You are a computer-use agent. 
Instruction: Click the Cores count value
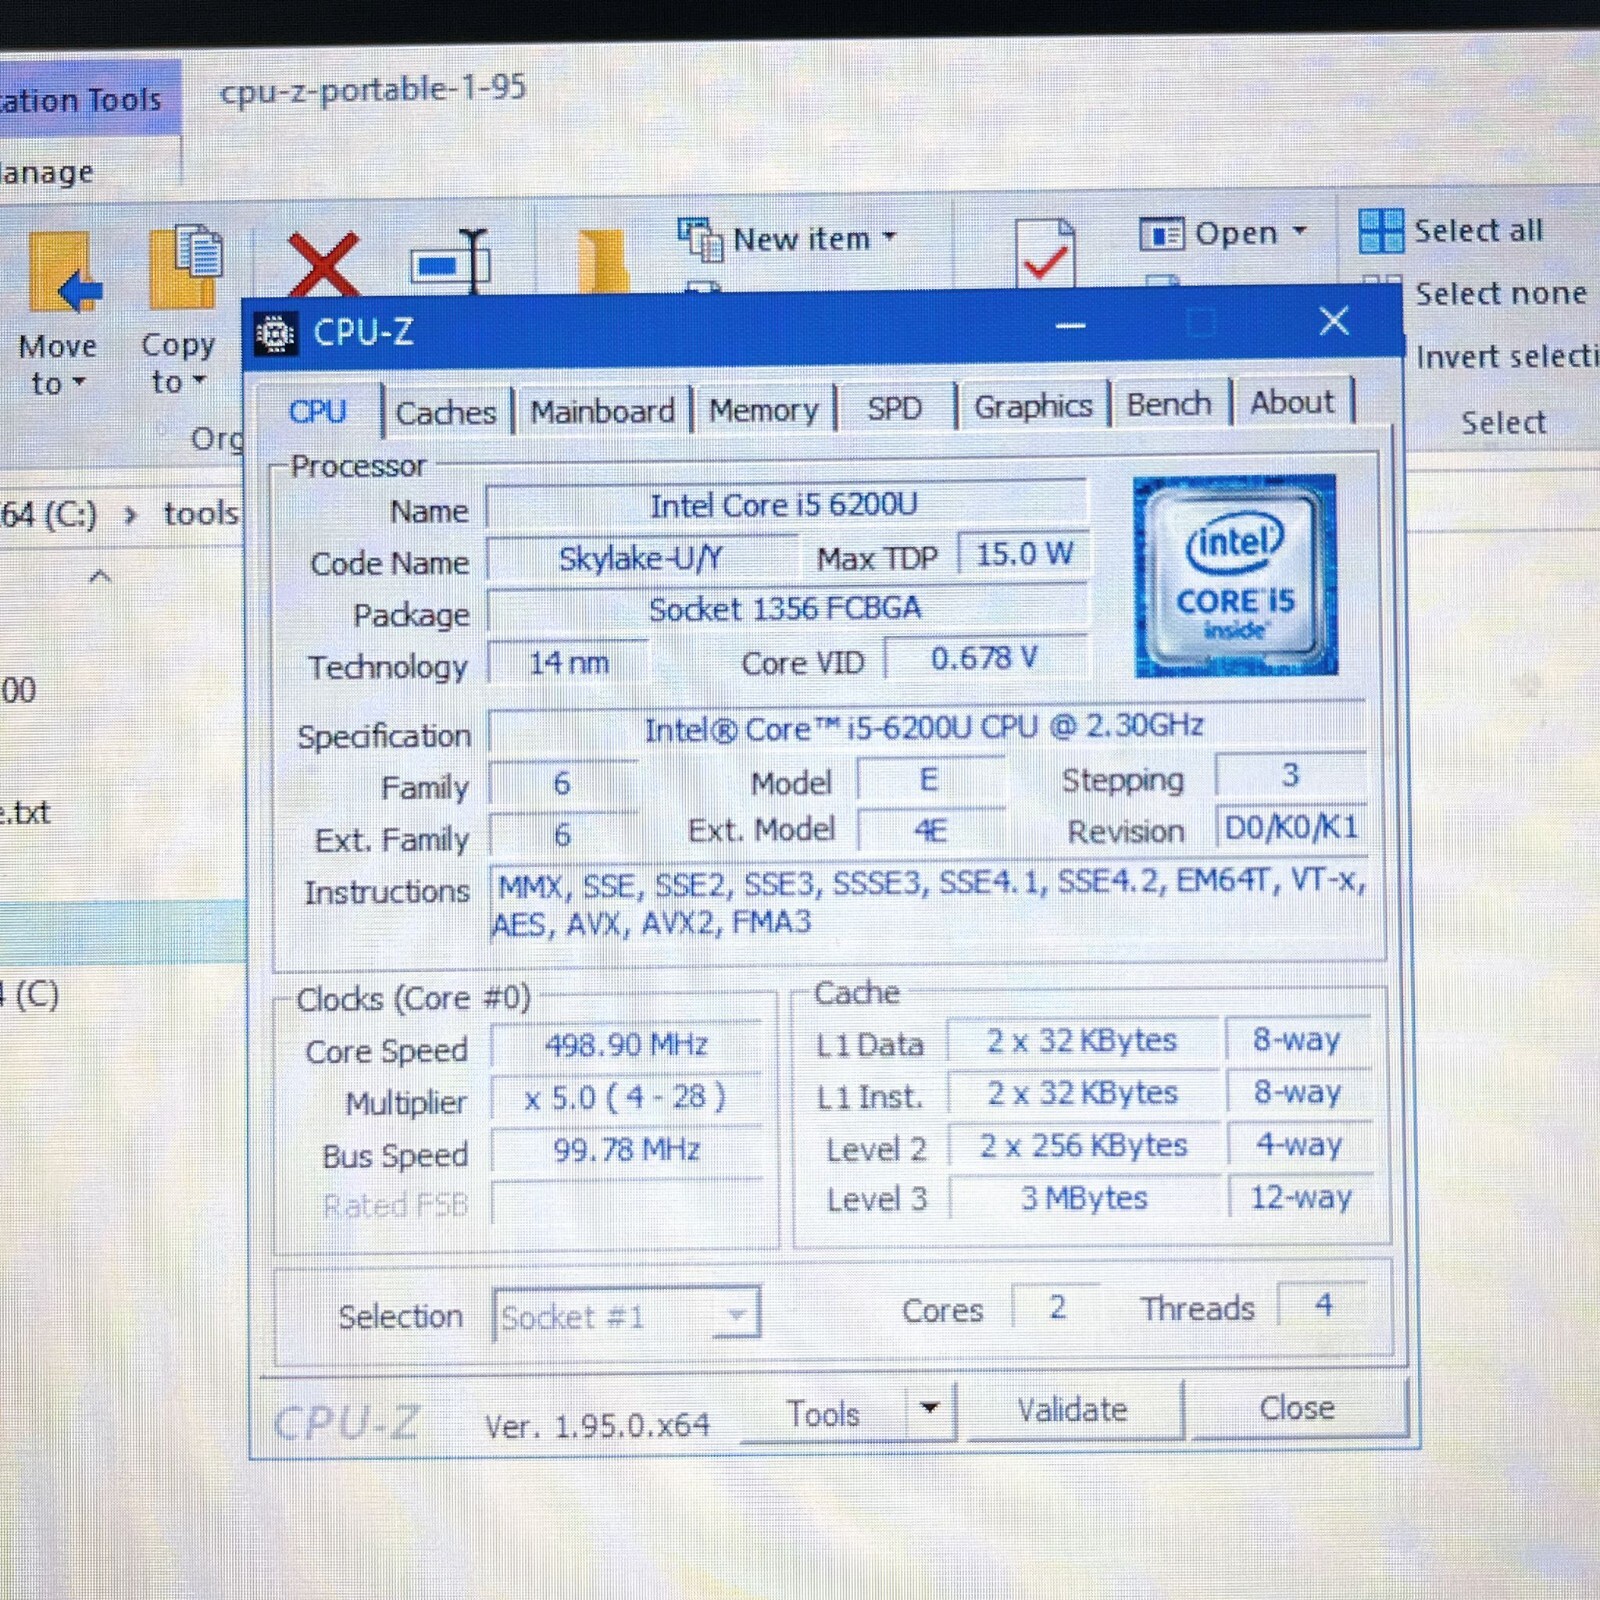(x=1057, y=1306)
